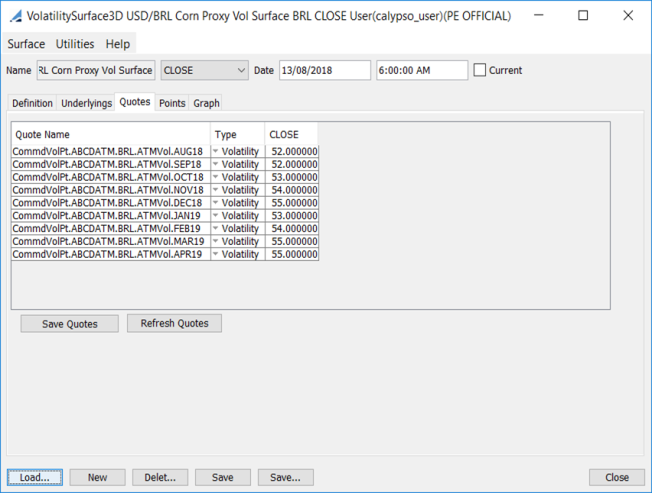652x493 pixels.
Task: Expand Type dropdown for JAN19 quote
Action: (215, 216)
